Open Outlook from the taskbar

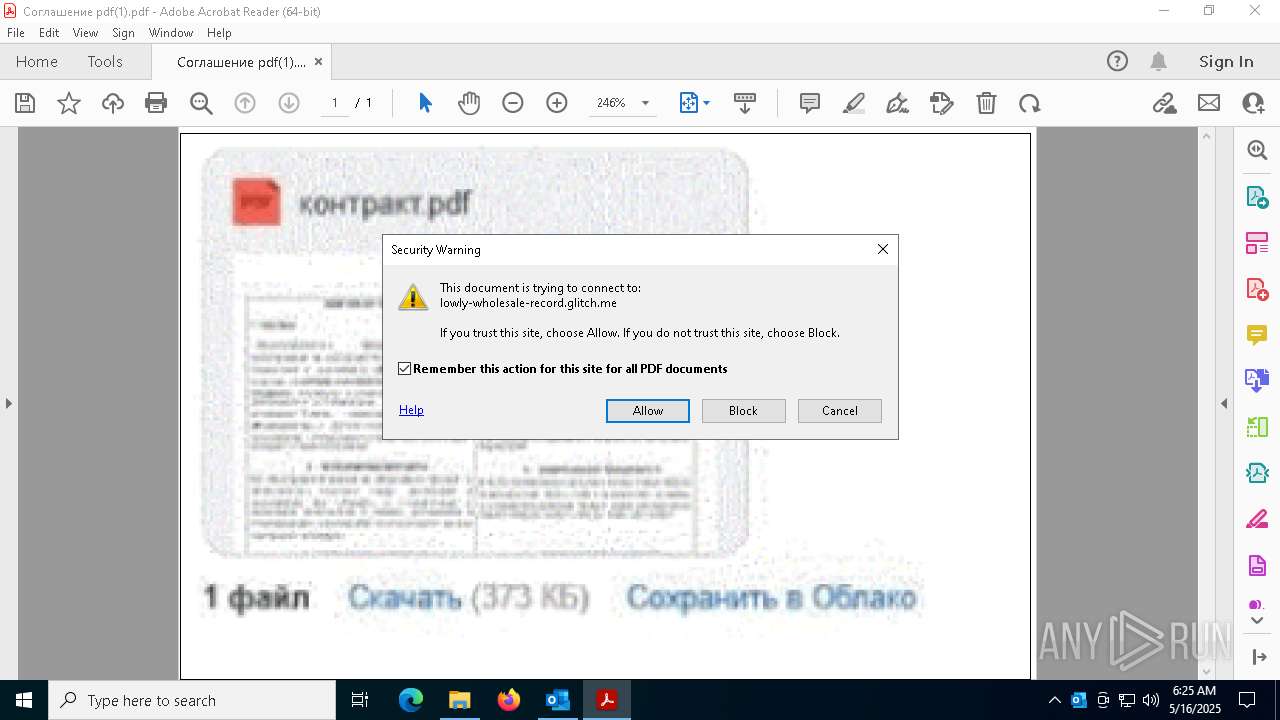(558, 700)
